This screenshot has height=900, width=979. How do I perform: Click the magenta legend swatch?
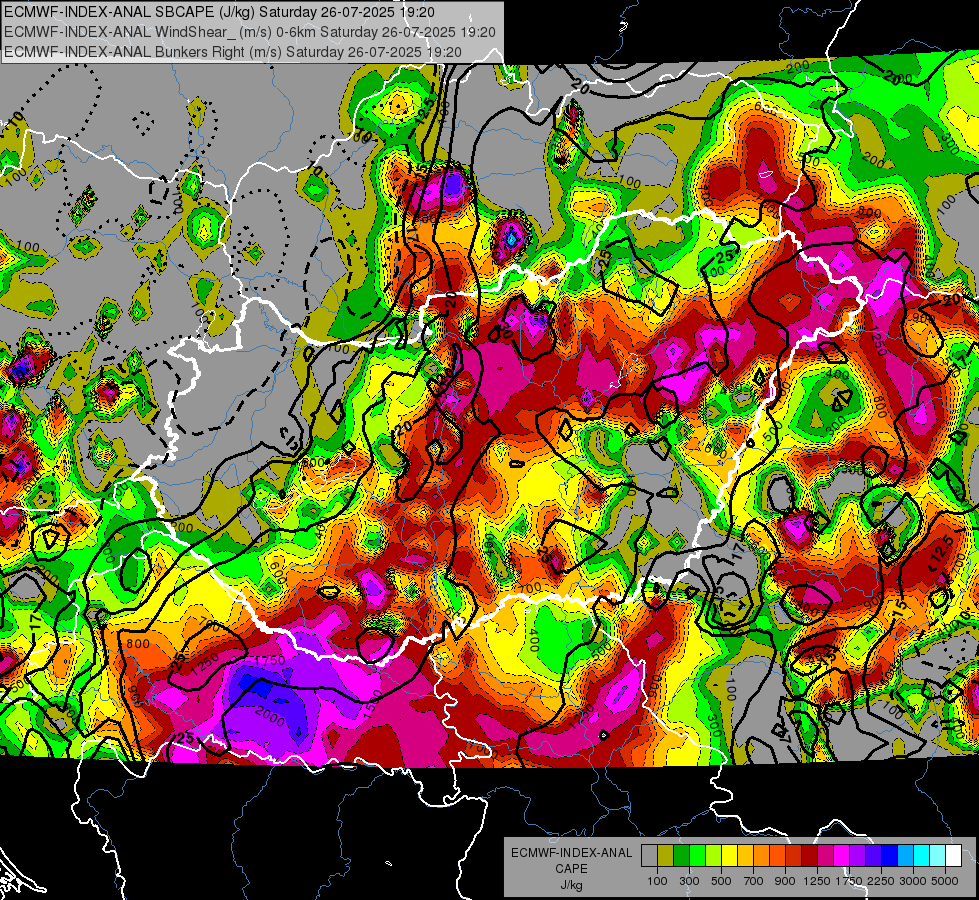click(842, 856)
